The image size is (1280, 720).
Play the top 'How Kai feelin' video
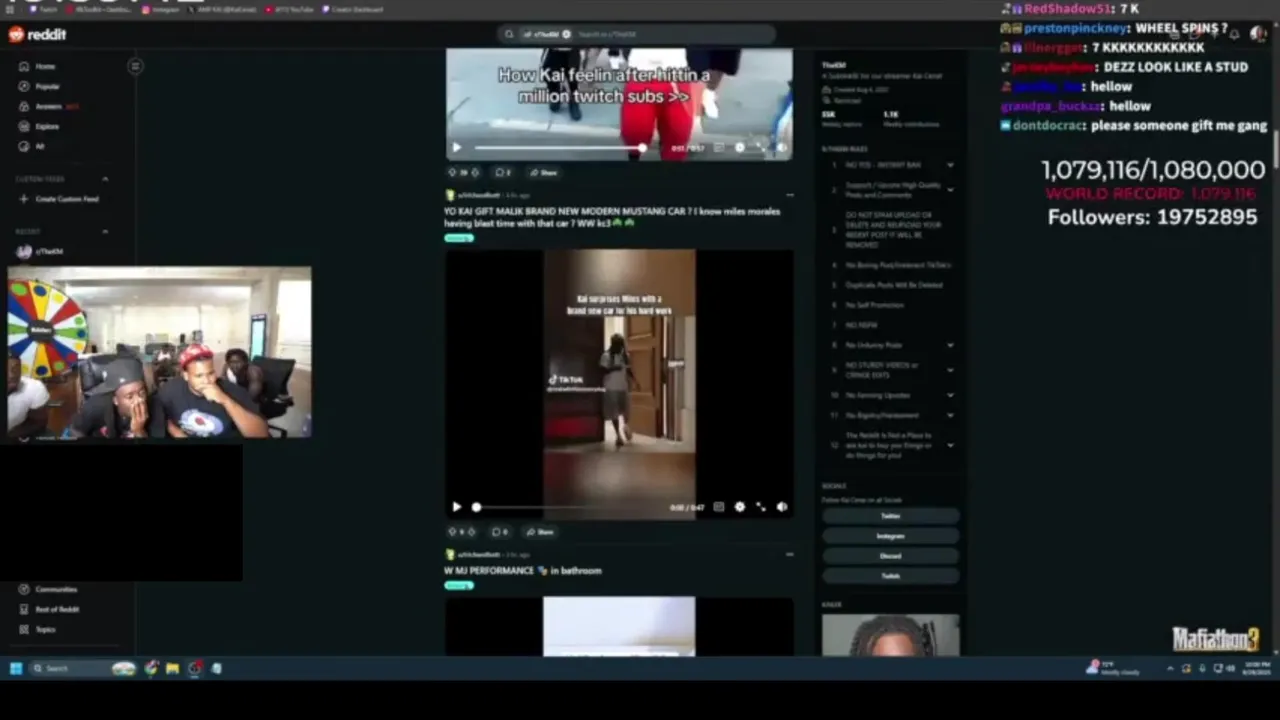tap(457, 148)
